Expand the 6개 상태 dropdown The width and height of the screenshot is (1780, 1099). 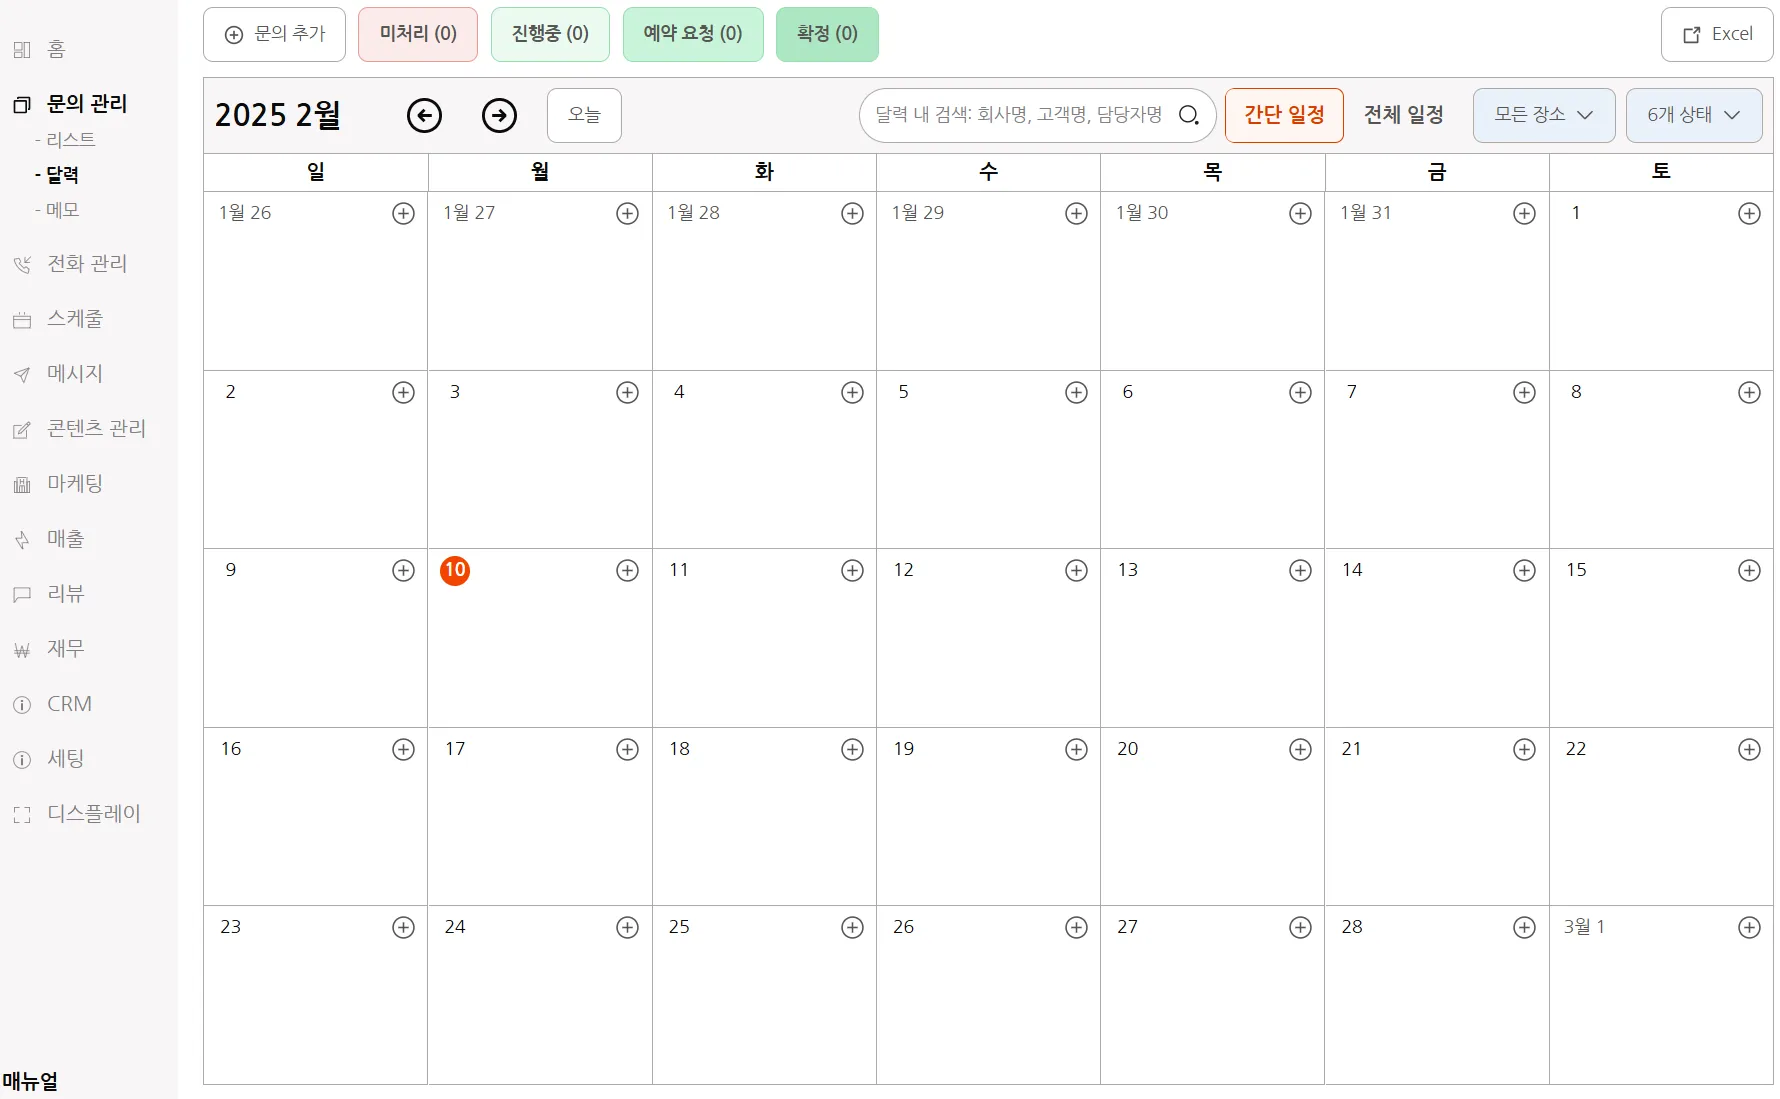1693,115
